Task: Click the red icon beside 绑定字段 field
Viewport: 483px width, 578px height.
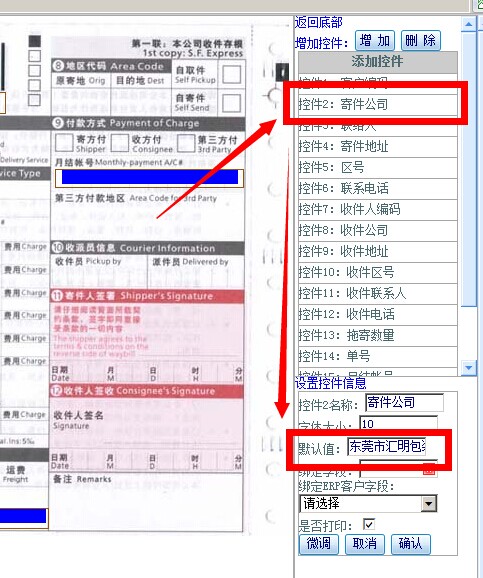Action: tap(429, 470)
